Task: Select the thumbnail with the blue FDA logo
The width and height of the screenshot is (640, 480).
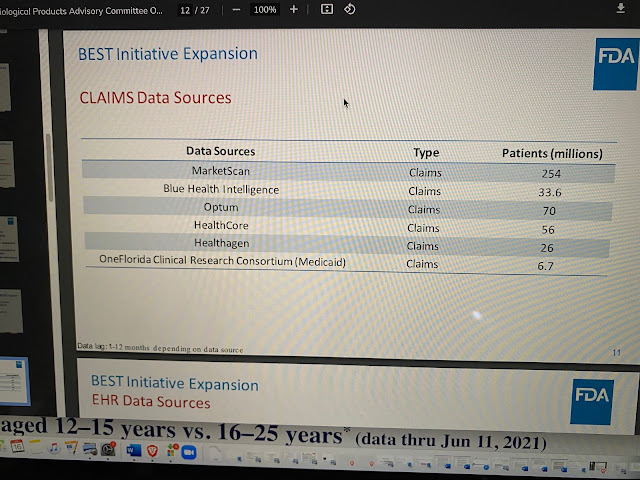Action: [x=9, y=239]
